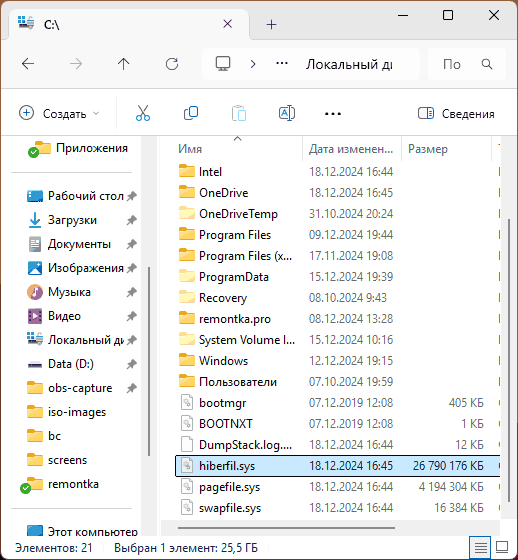Open the toolbar See more menu
Screen dimensions: 518x560
pyautogui.click(x=333, y=114)
